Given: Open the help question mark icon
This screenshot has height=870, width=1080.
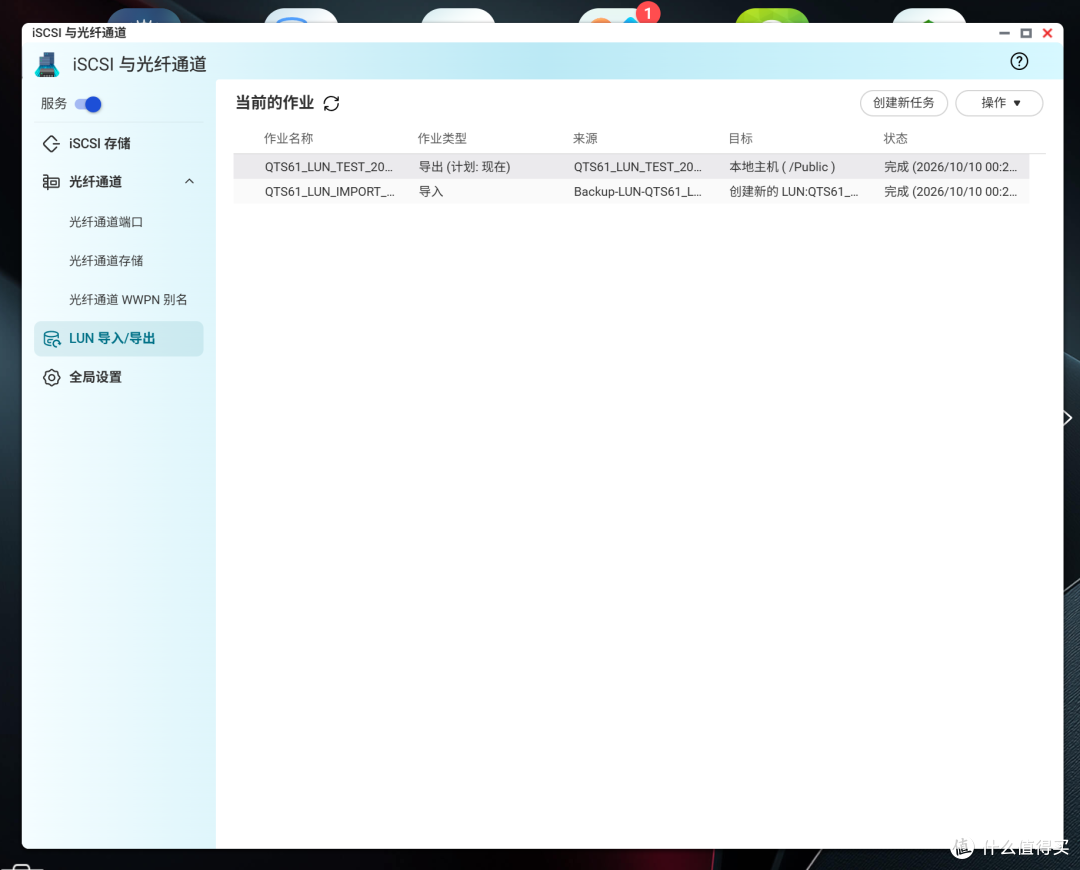Looking at the screenshot, I should pyautogui.click(x=1019, y=61).
